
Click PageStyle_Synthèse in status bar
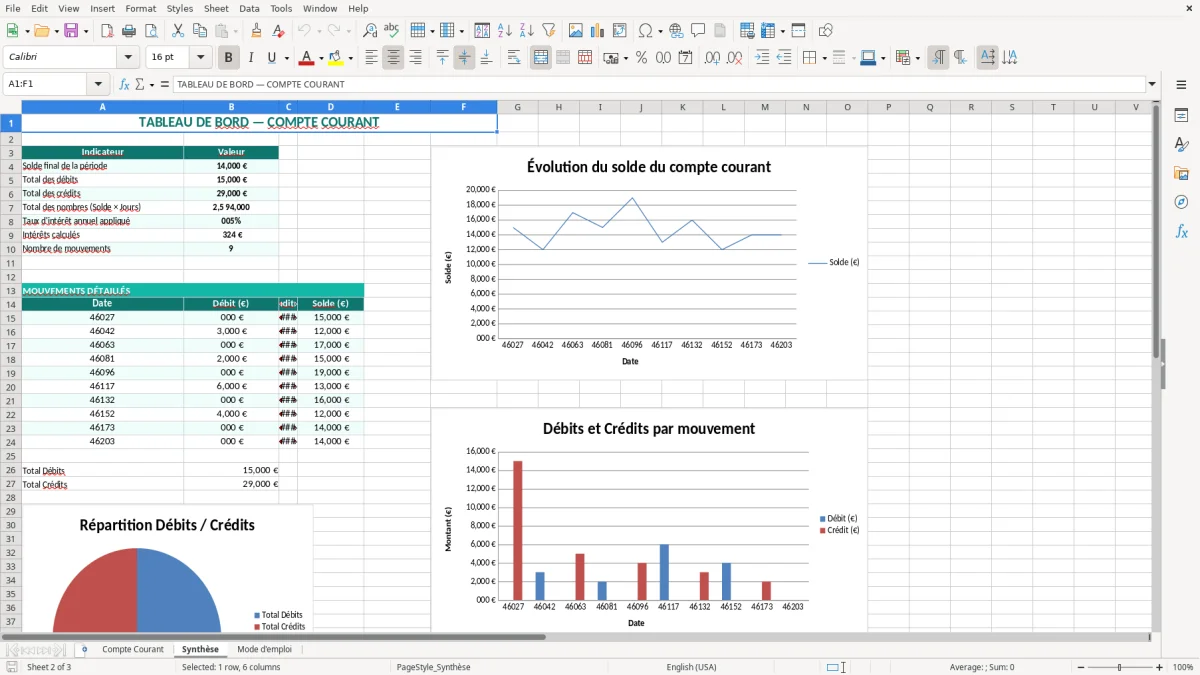coord(434,667)
